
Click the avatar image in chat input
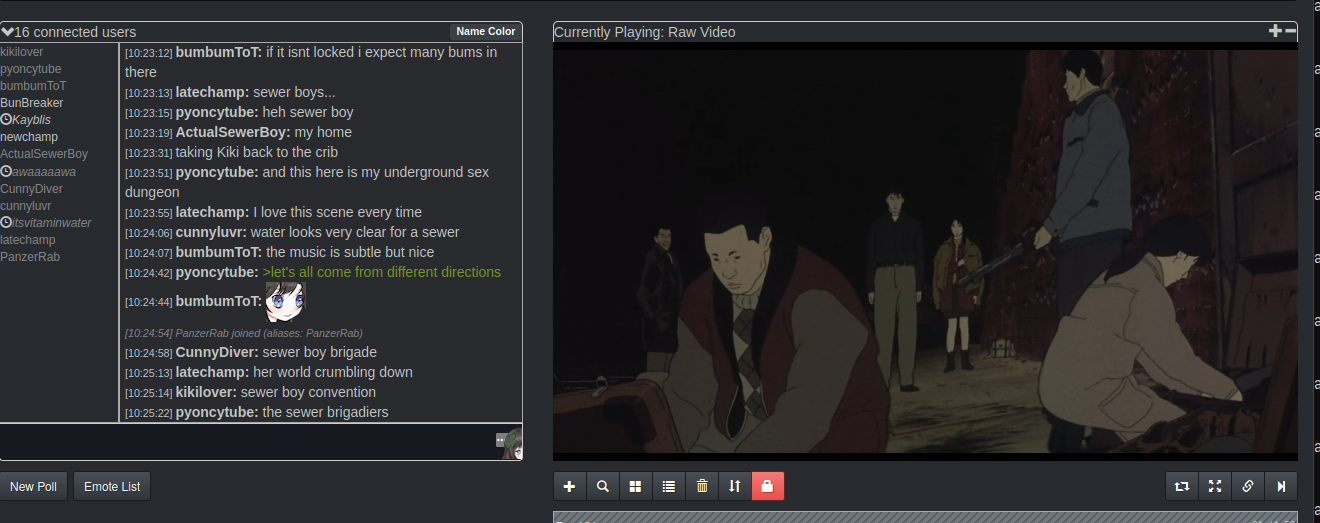pyautogui.click(x=514, y=443)
